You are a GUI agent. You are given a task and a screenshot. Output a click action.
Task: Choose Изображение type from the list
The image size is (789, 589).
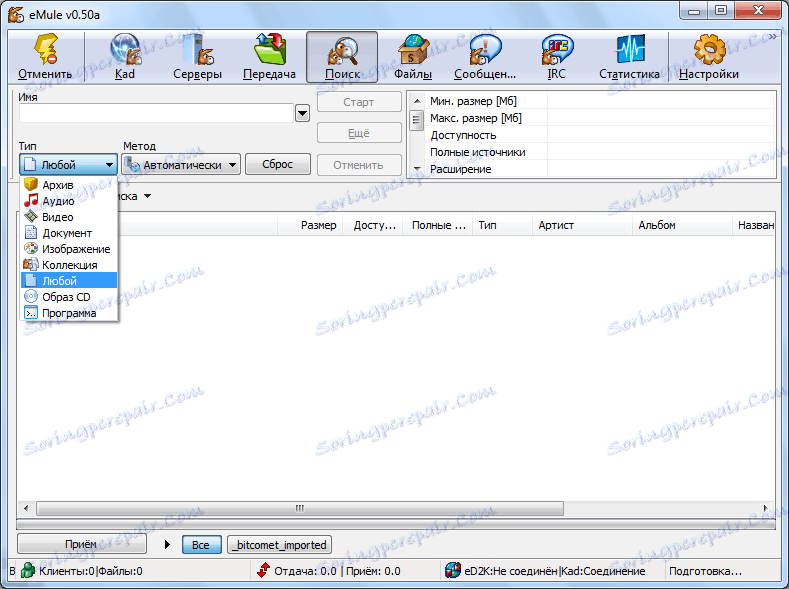(x=69, y=249)
